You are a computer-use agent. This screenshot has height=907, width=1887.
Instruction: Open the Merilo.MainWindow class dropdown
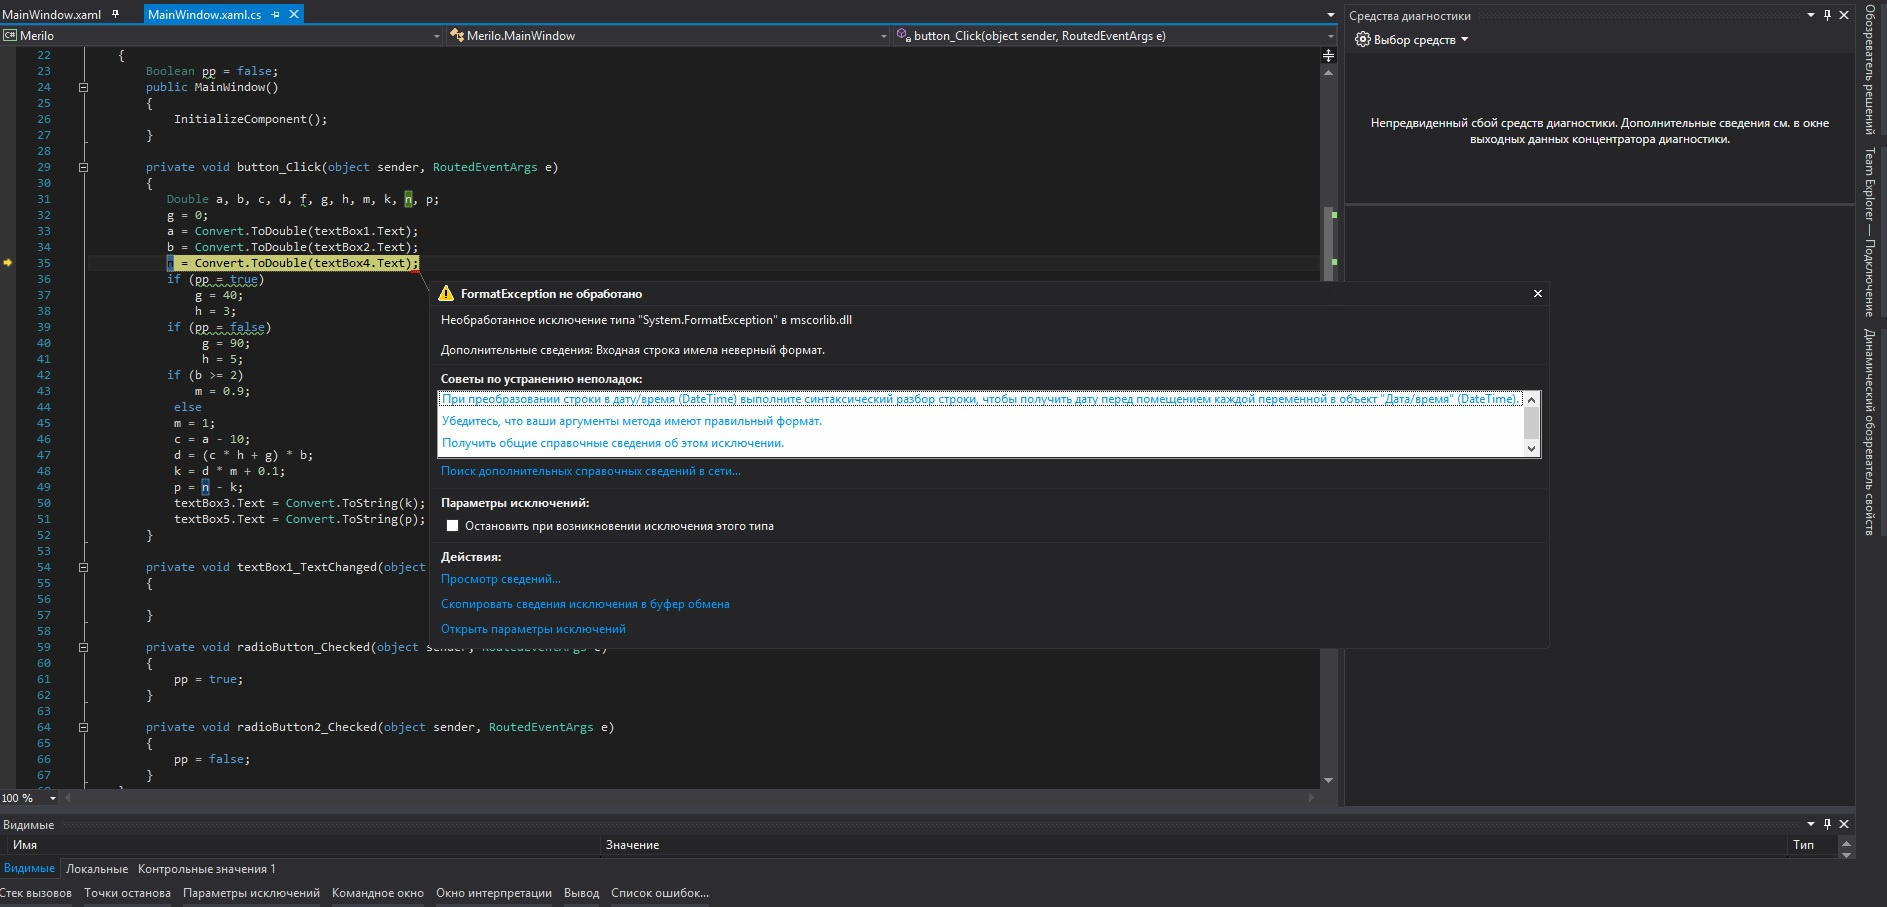tap(883, 36)
